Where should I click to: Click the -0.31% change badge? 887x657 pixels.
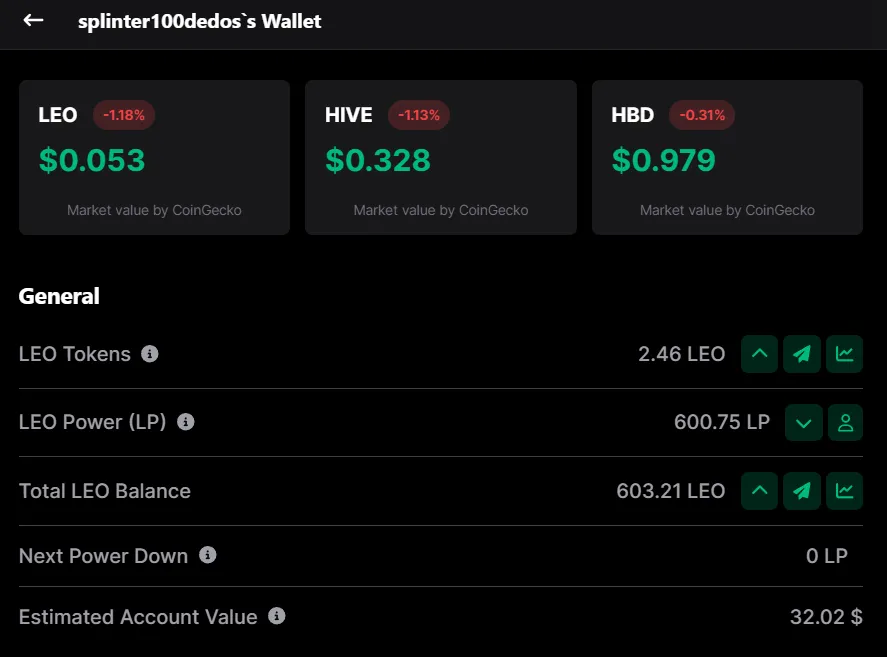(x=702, y=115)
